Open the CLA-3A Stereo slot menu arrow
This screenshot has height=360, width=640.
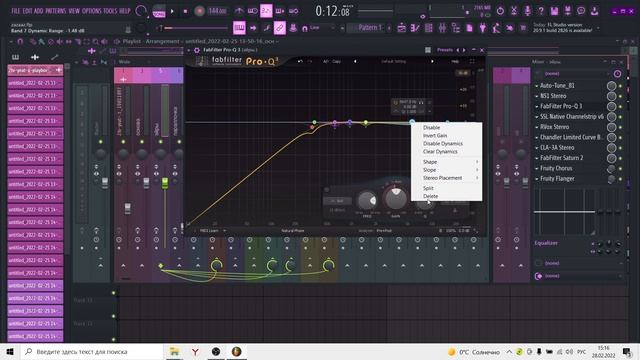(537, 148)
